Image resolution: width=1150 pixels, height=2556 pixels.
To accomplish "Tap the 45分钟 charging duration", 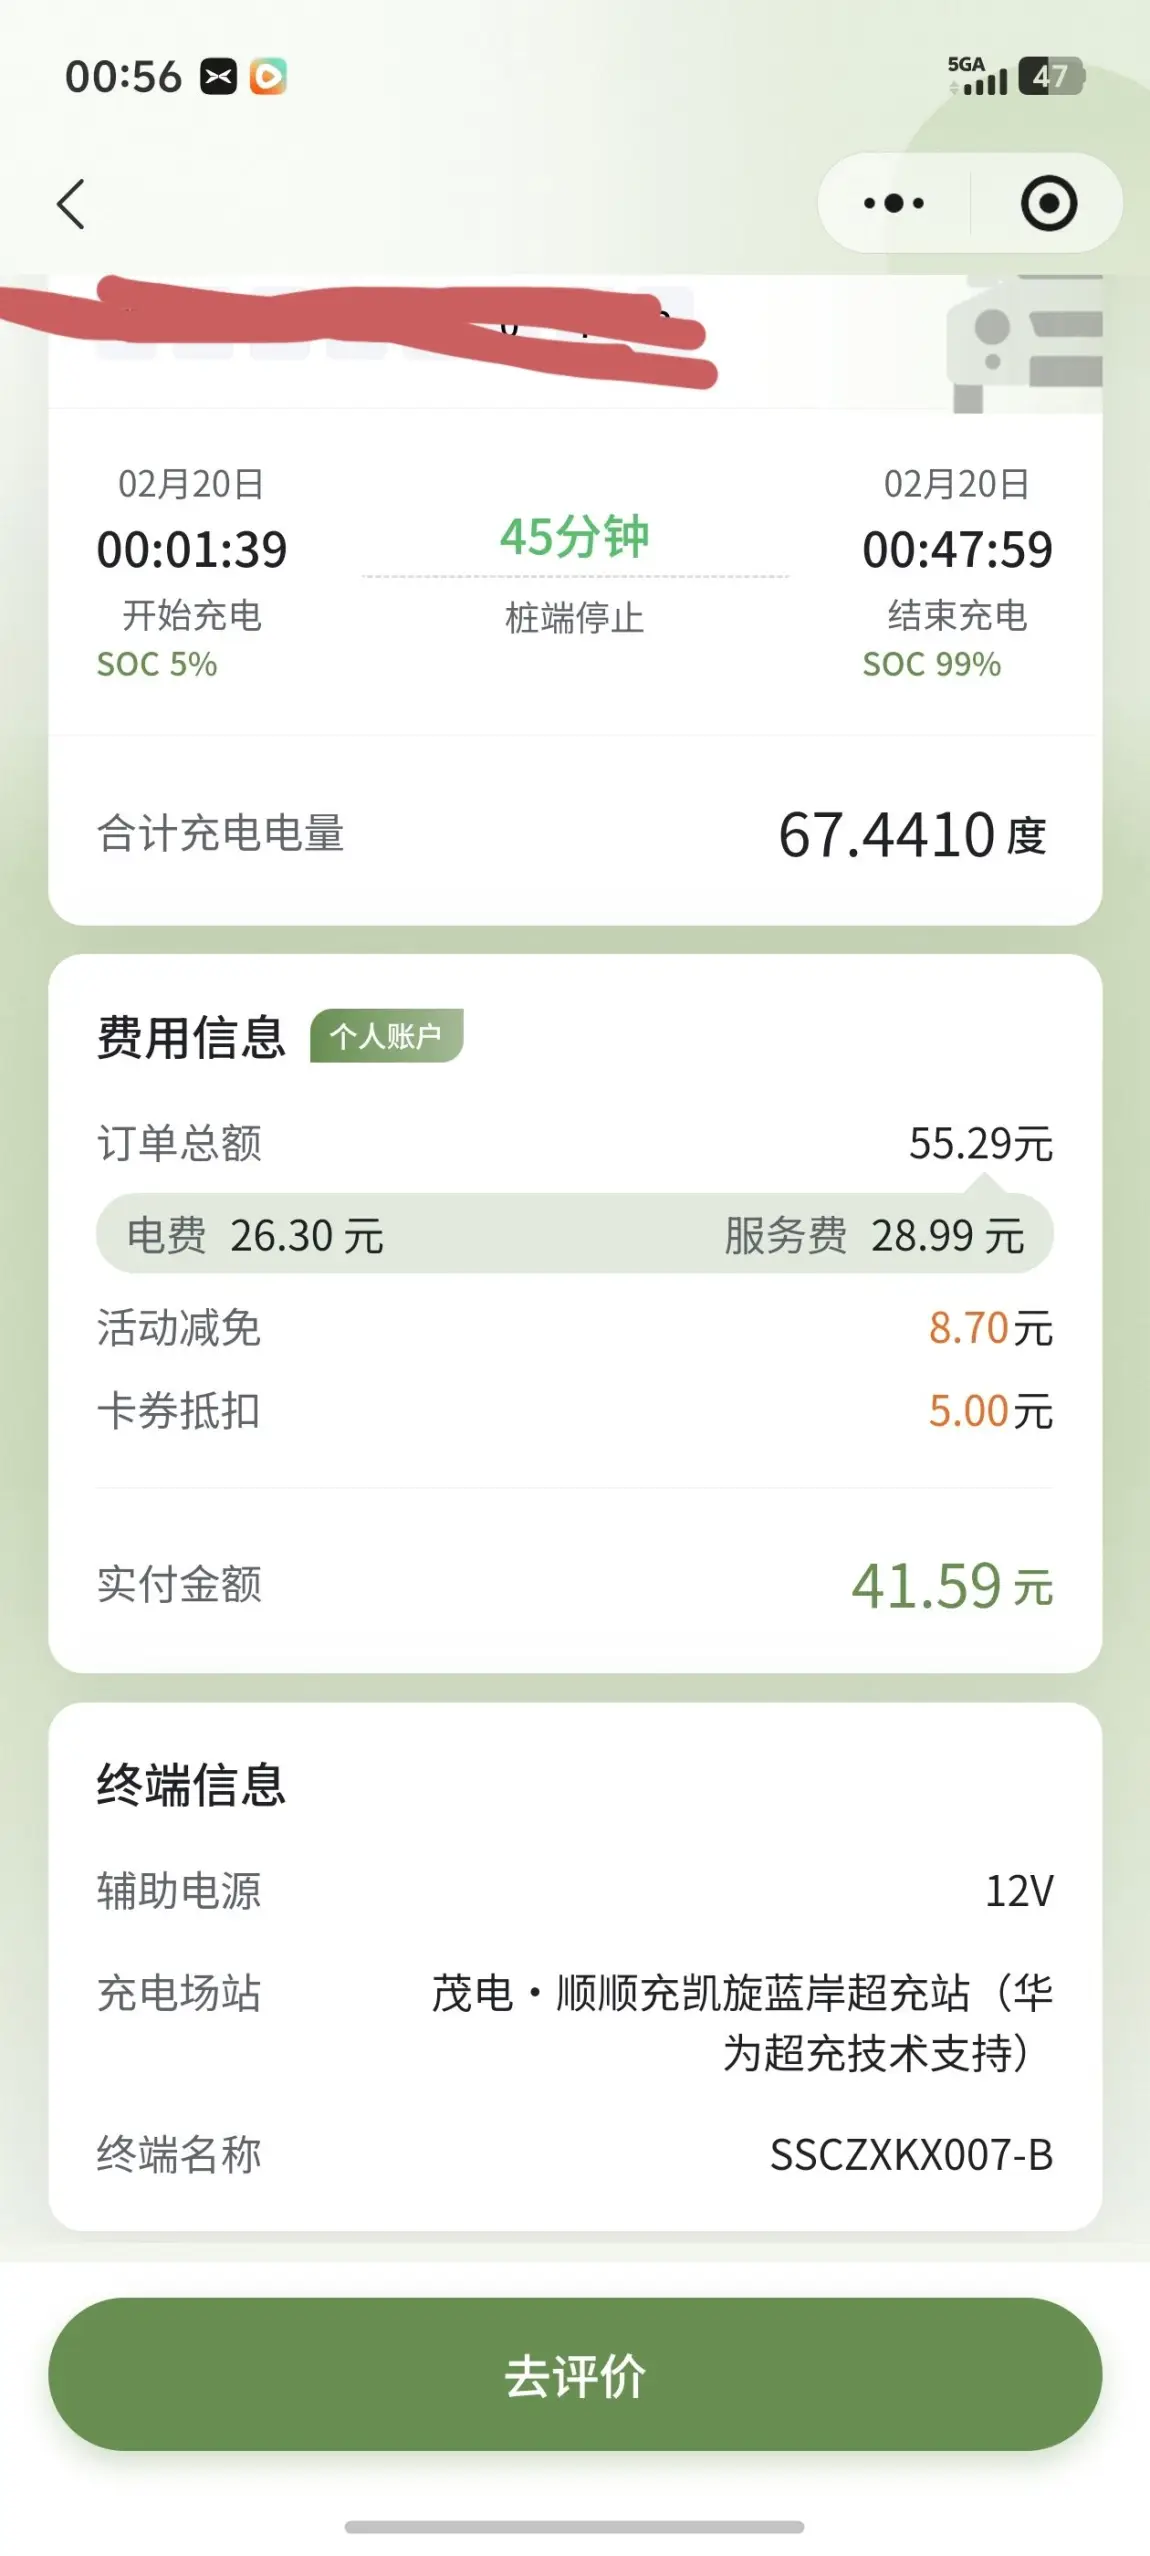I will 574,537.
